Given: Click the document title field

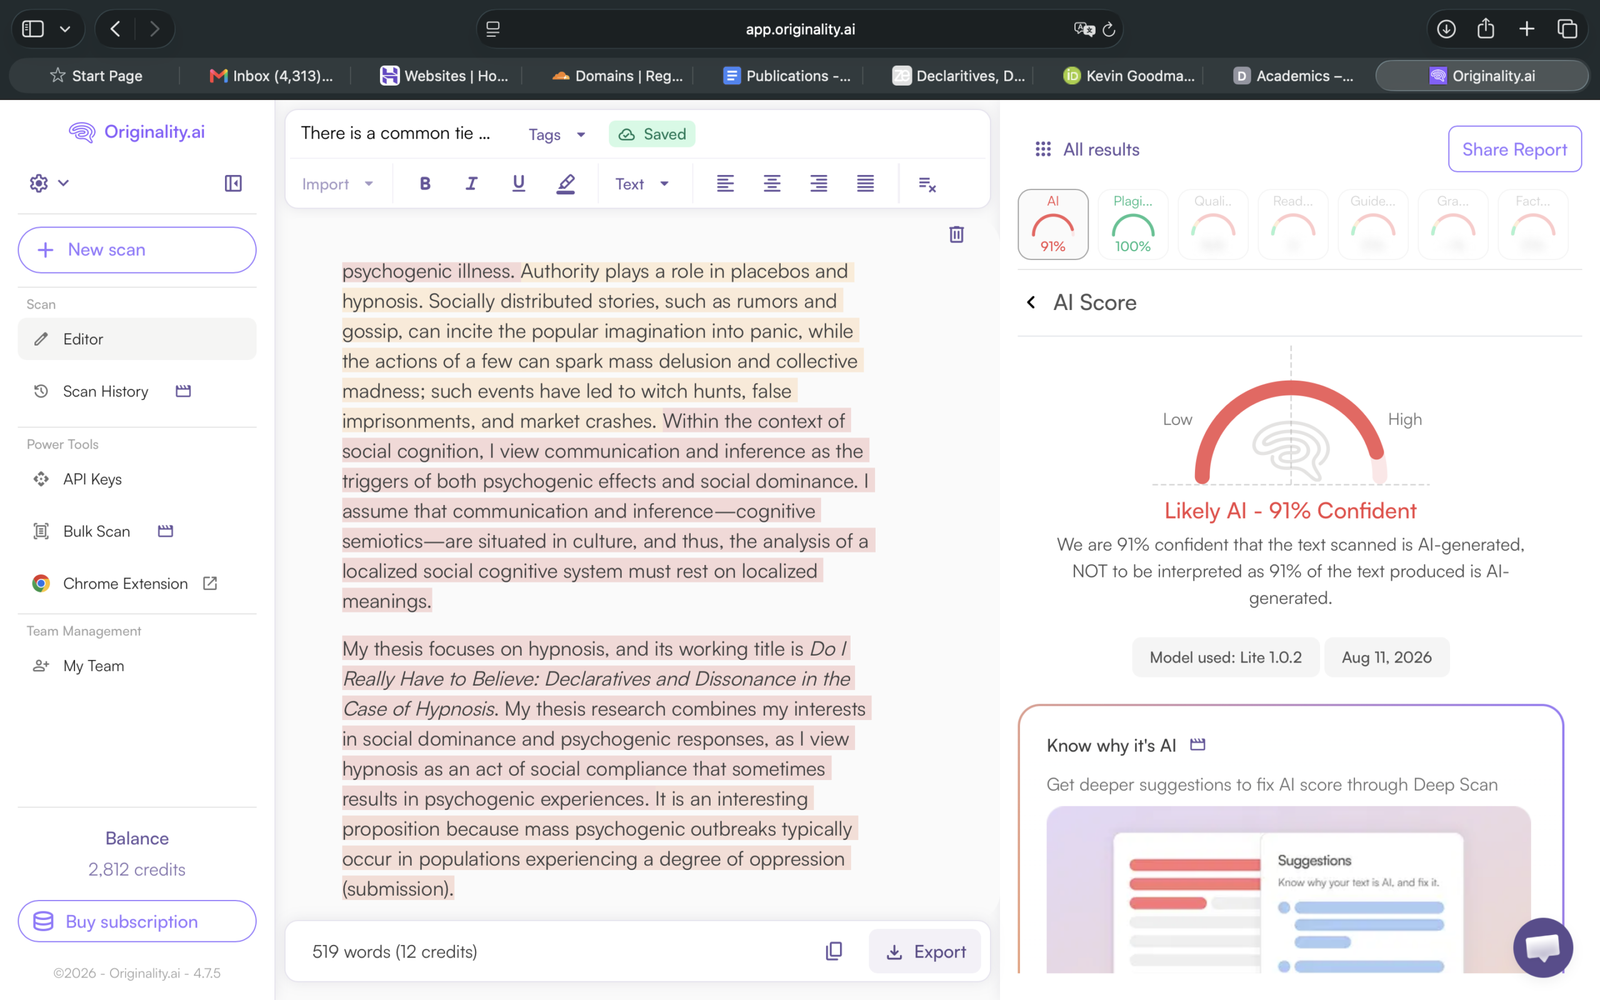Looking at the screenshot, I should point(397,133).
